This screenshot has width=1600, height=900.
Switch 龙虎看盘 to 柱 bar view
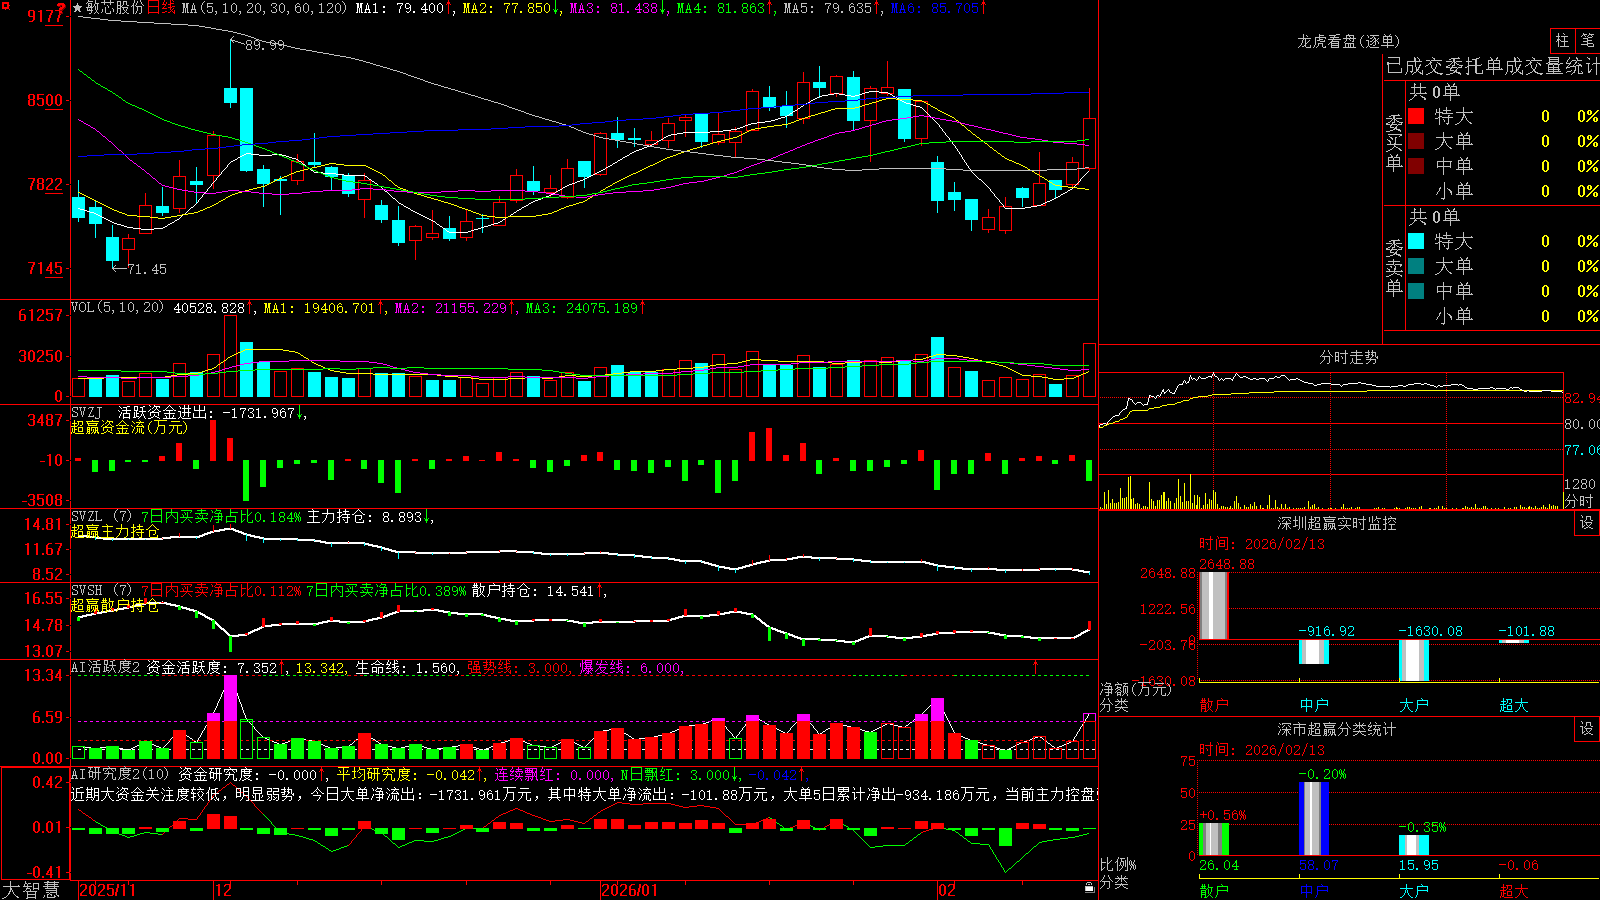tap(1562, 41)
